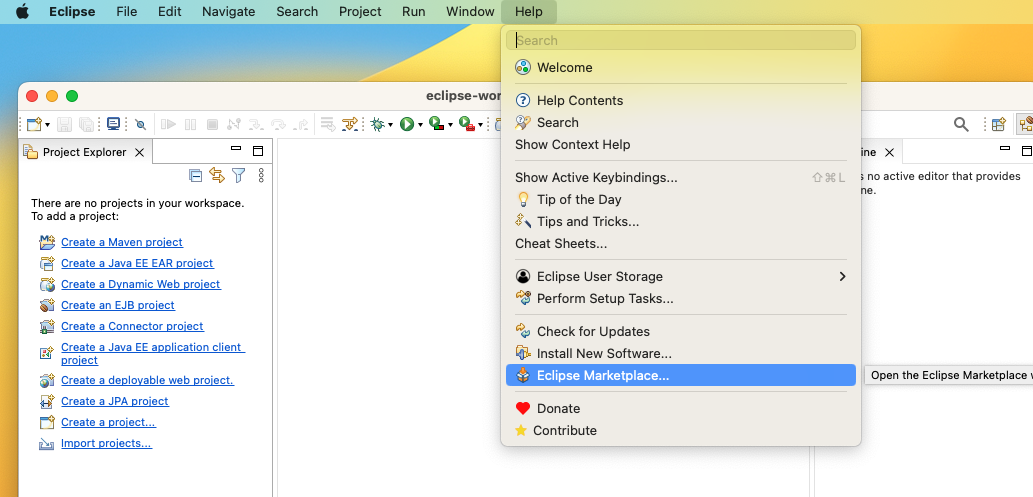Click Create a Java EE EAR project link
Viewport: 1033px width, 497px height.
(x=137, y=263)
